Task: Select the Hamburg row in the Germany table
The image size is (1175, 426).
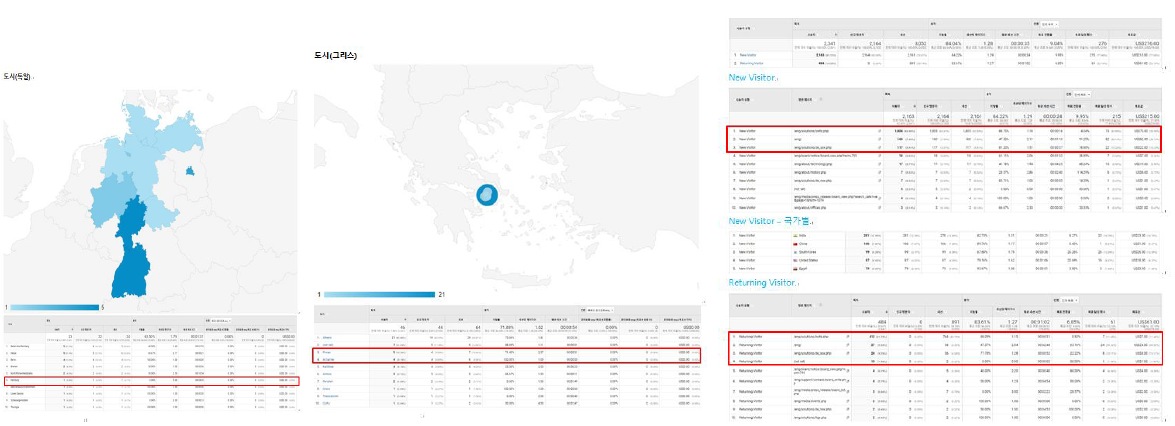Action: click(151, 380)
